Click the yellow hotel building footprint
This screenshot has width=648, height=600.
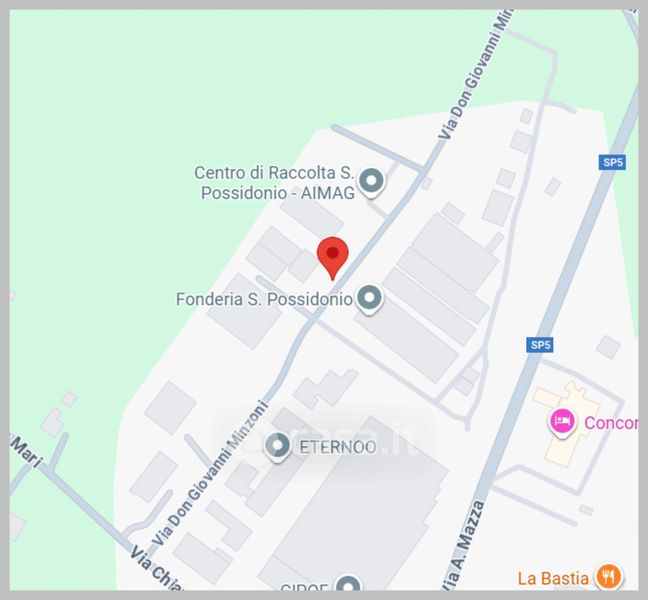coord(568,424)
